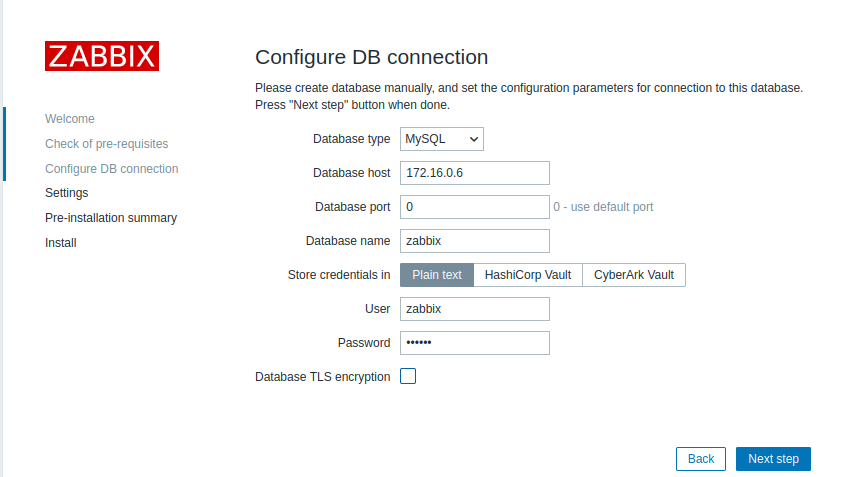Go to the Next step
Image resolution: width=852 pixels, height=477 pixels.
773,459
